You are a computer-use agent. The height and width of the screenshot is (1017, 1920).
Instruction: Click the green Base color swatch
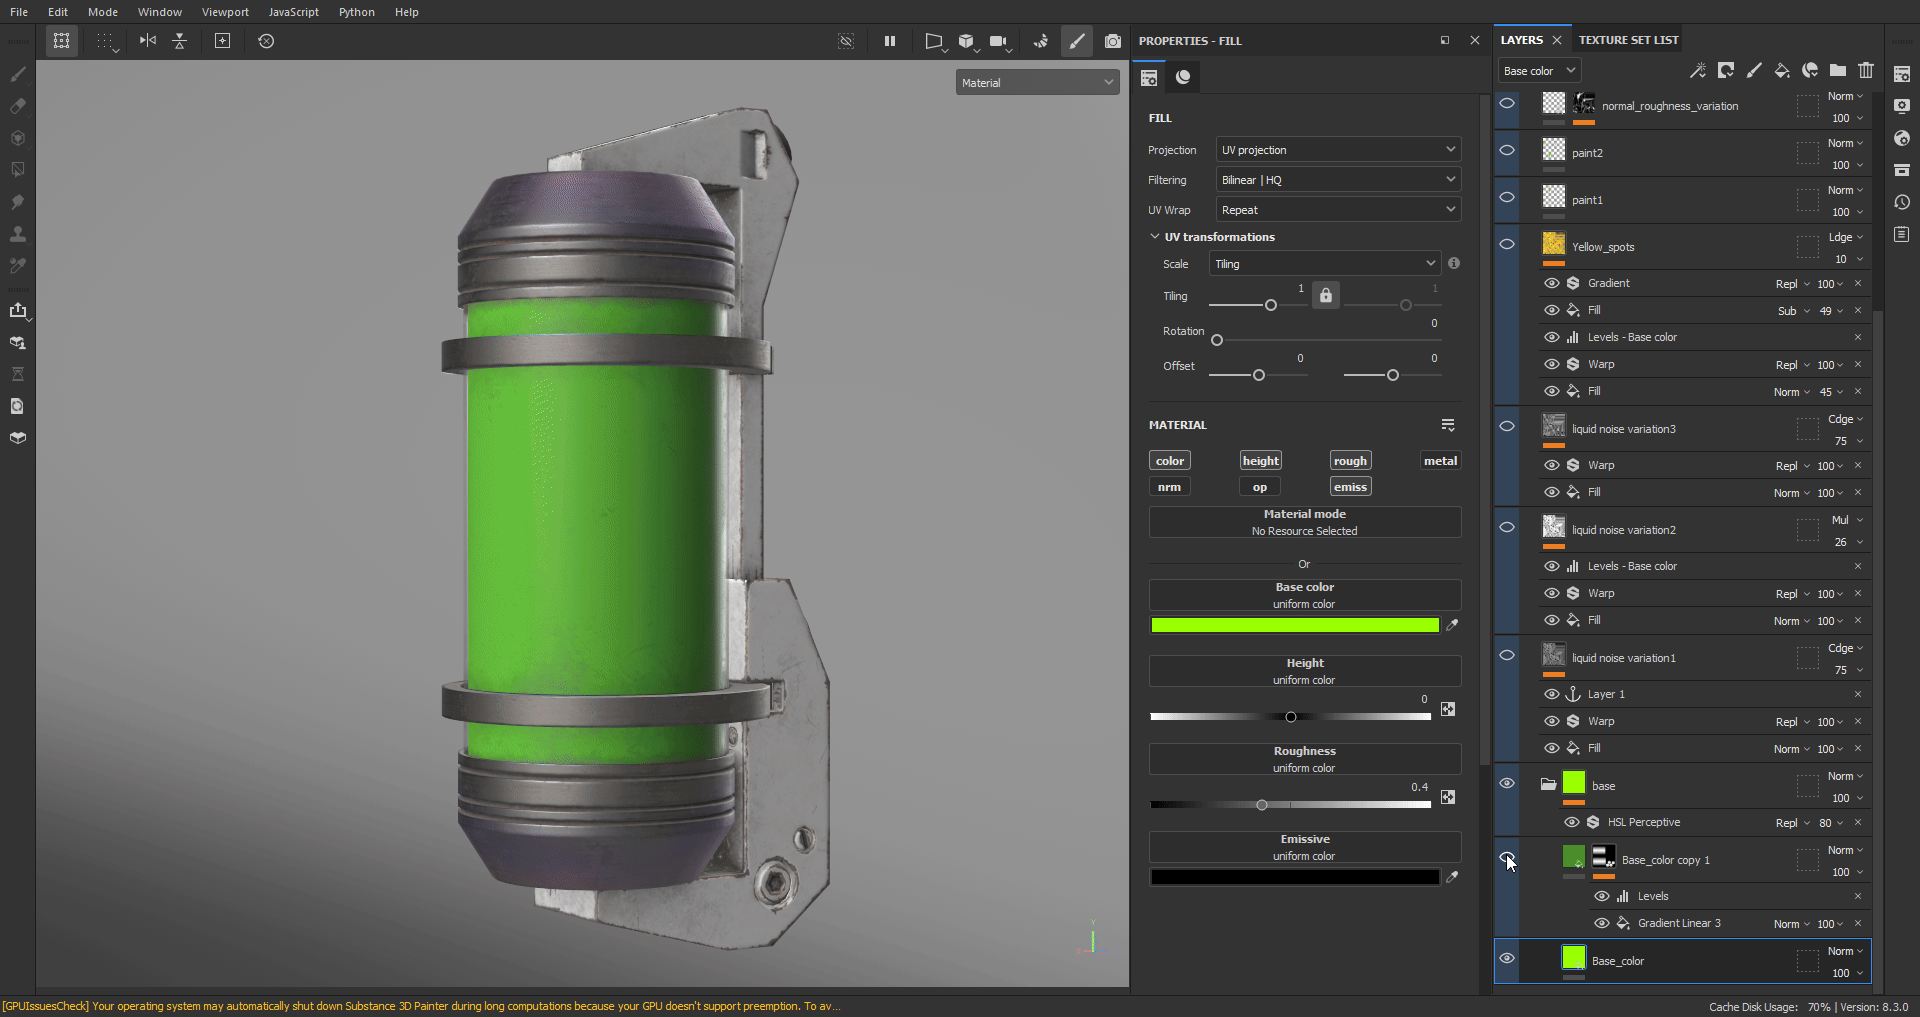tap(1294, 625)
